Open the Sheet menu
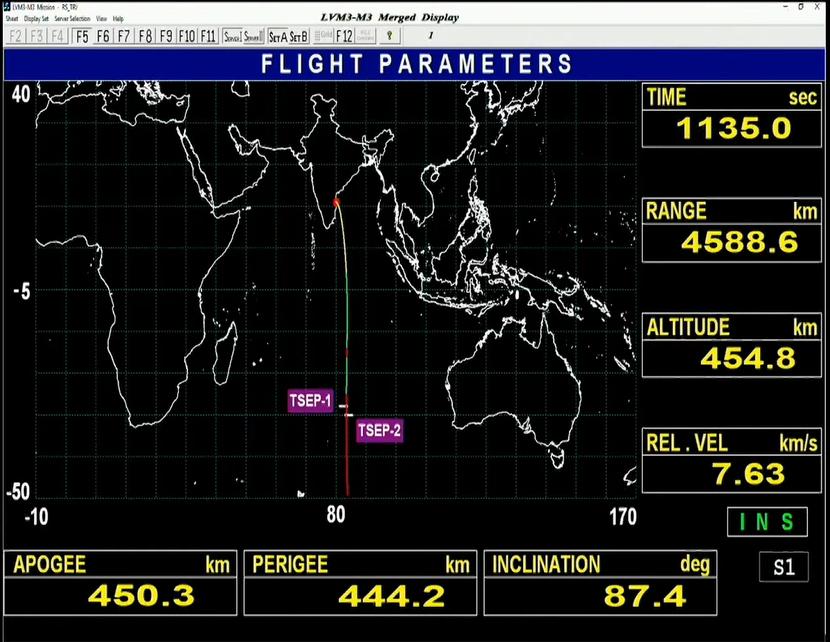Image resolution: width=830 pixels, height=642 pixels. [x=11, y=18]
